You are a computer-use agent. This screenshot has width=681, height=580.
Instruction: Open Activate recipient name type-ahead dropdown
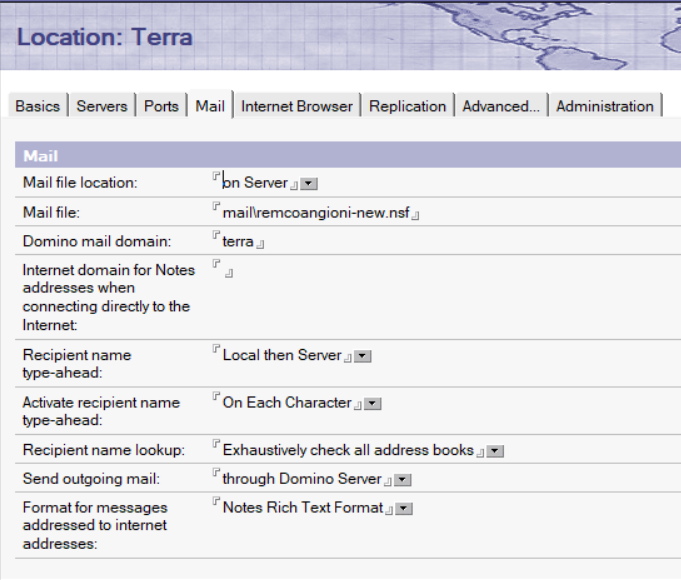pos(373,404)
